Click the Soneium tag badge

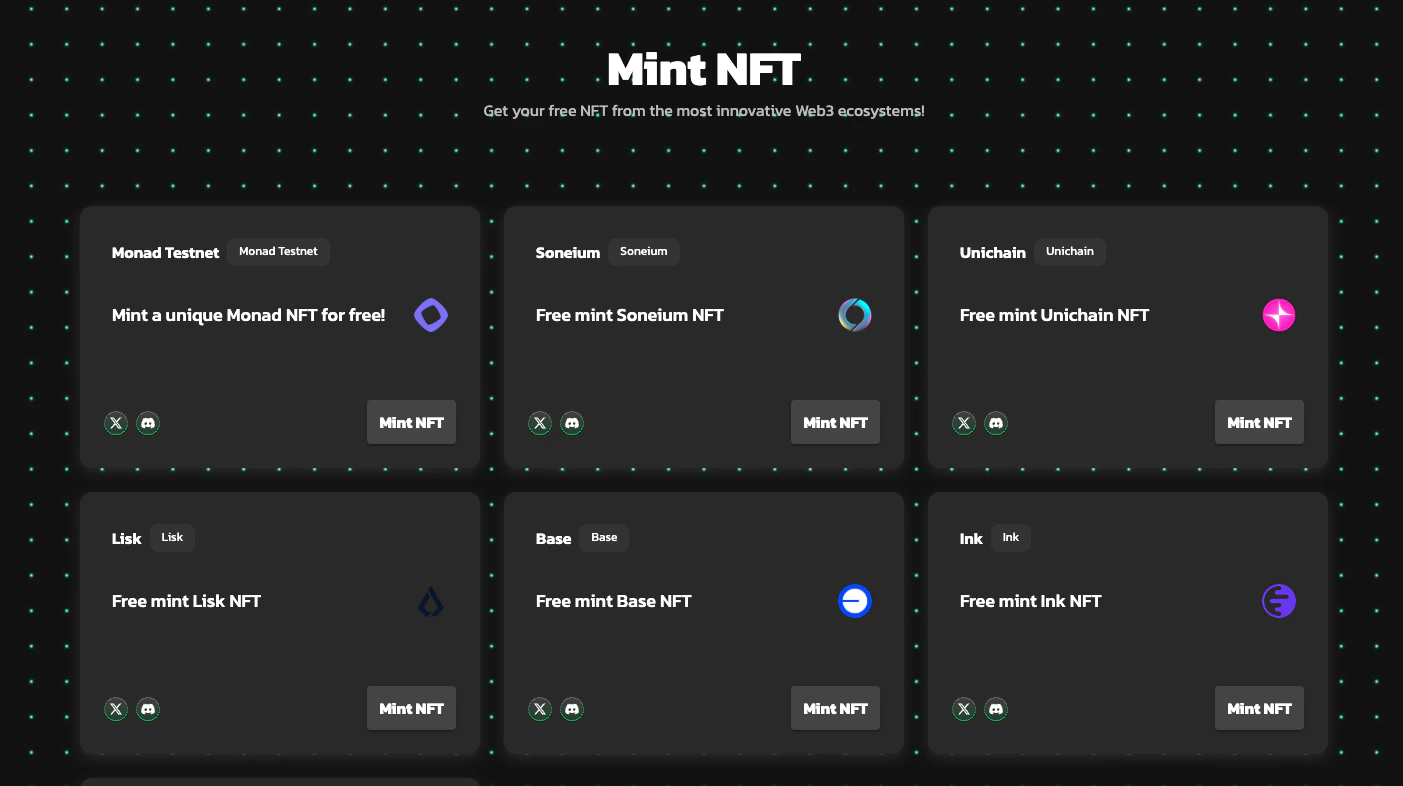[x=644, y=252]
